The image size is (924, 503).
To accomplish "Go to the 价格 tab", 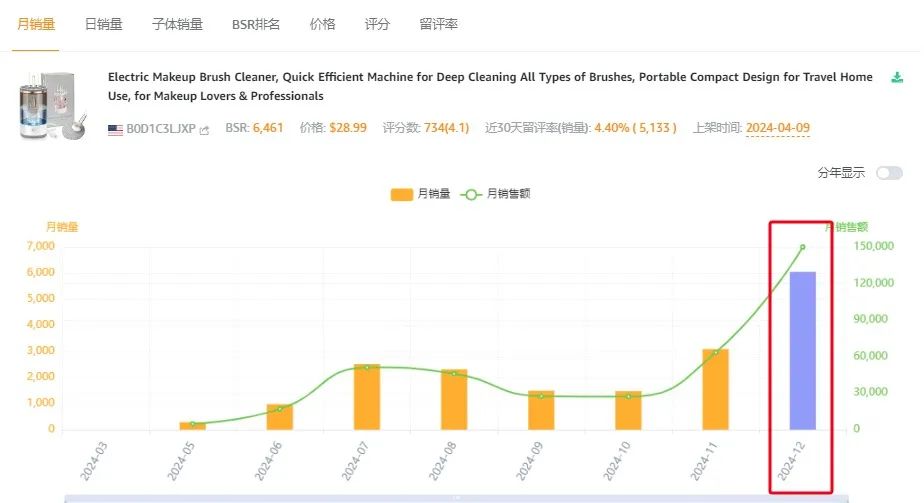I will [322, 24].
